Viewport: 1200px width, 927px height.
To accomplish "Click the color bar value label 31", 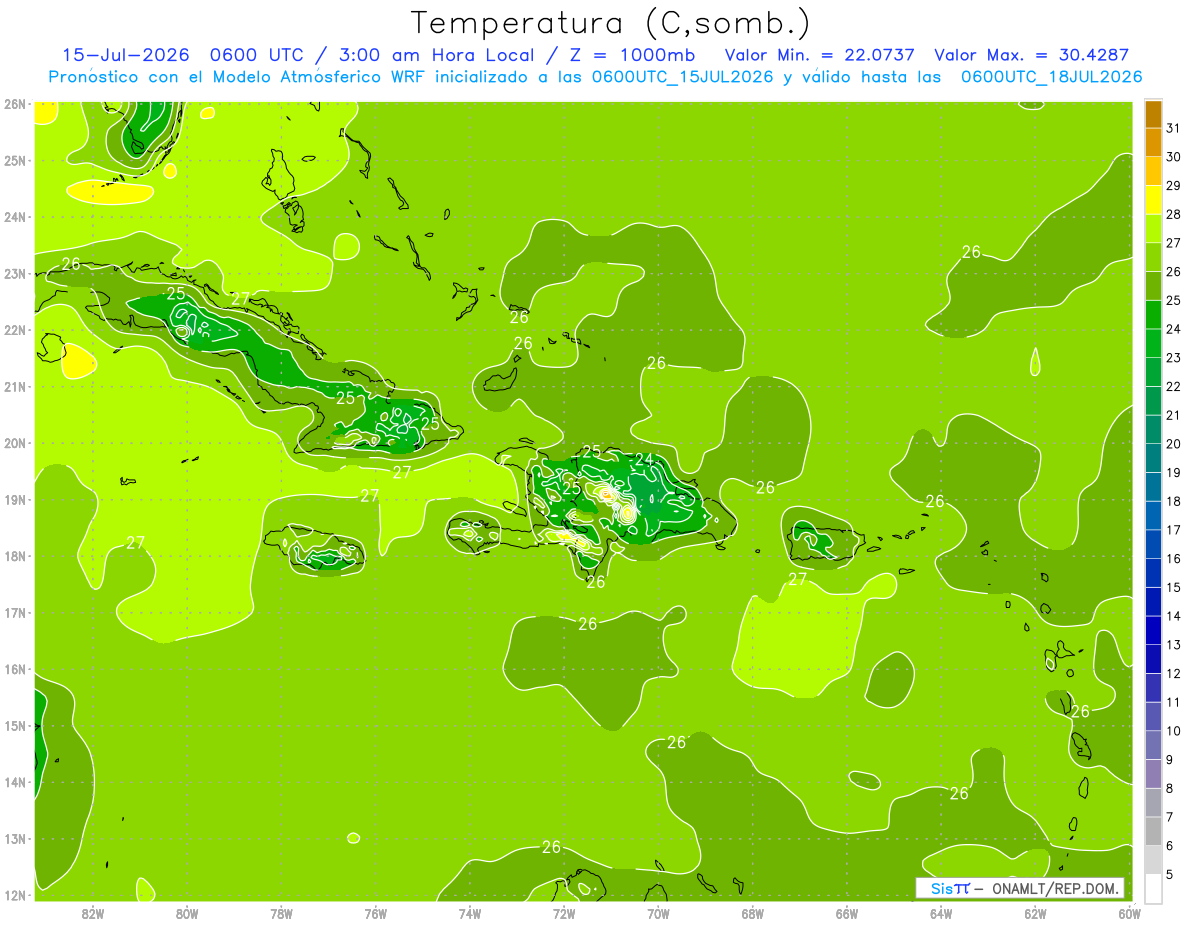I will [1173, 127].
